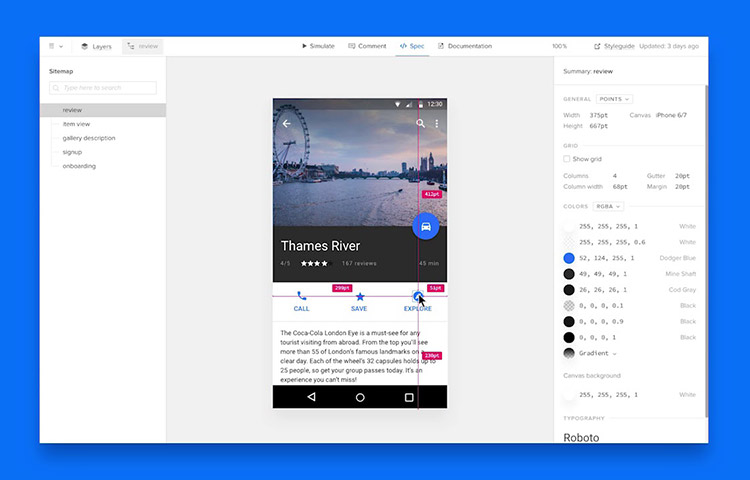Open the Documentation tab

[x=465, y=46]
